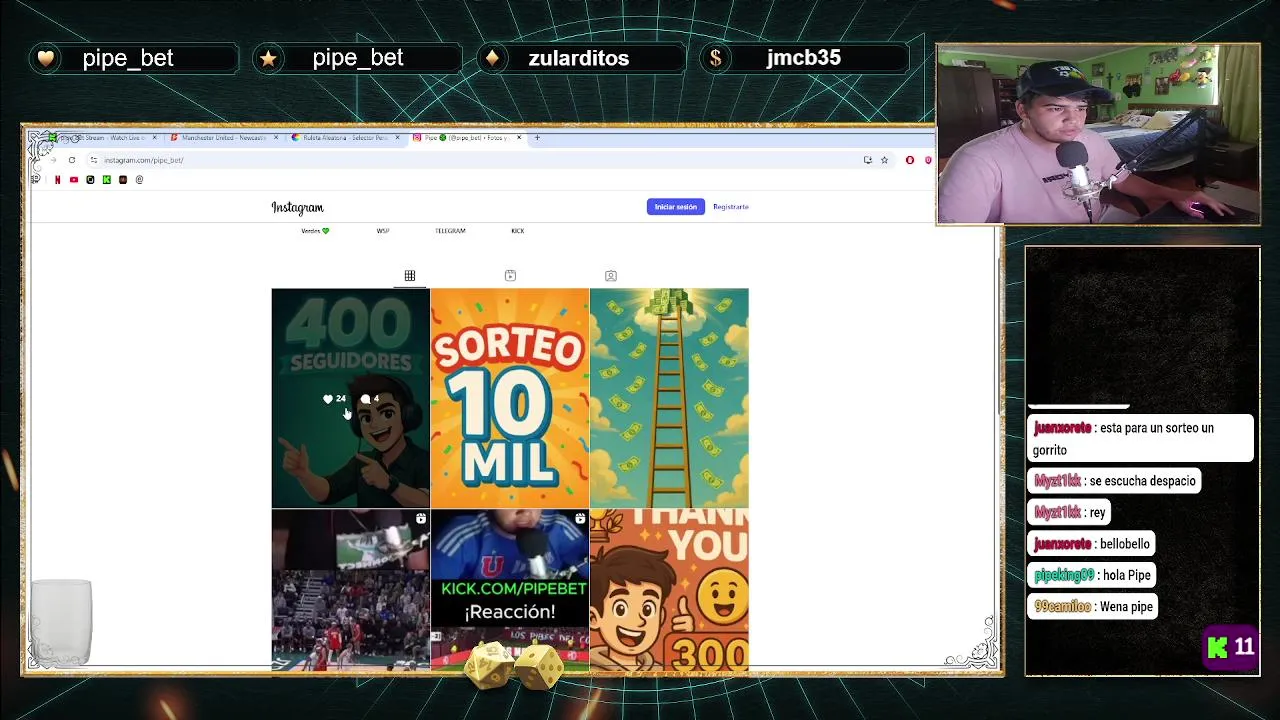Open the TELEGRAM highlight
The width and height of the screenshot is (1280, 720).
[x=450, y=231]
